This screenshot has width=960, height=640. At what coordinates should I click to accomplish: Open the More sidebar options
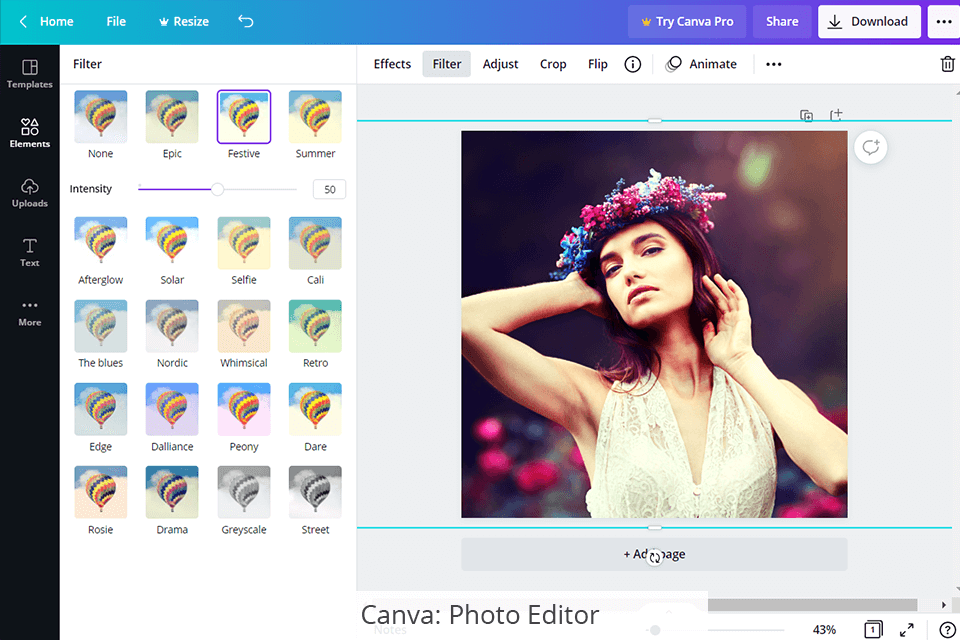coord(29,312)
